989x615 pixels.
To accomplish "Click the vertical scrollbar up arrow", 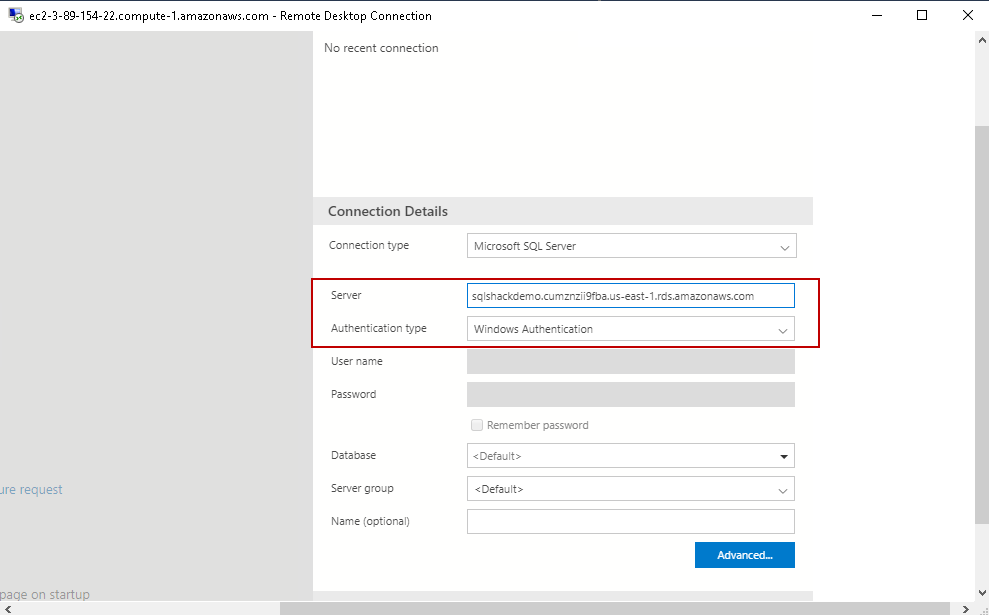I will pyautogui.click(x=981, y=40).
